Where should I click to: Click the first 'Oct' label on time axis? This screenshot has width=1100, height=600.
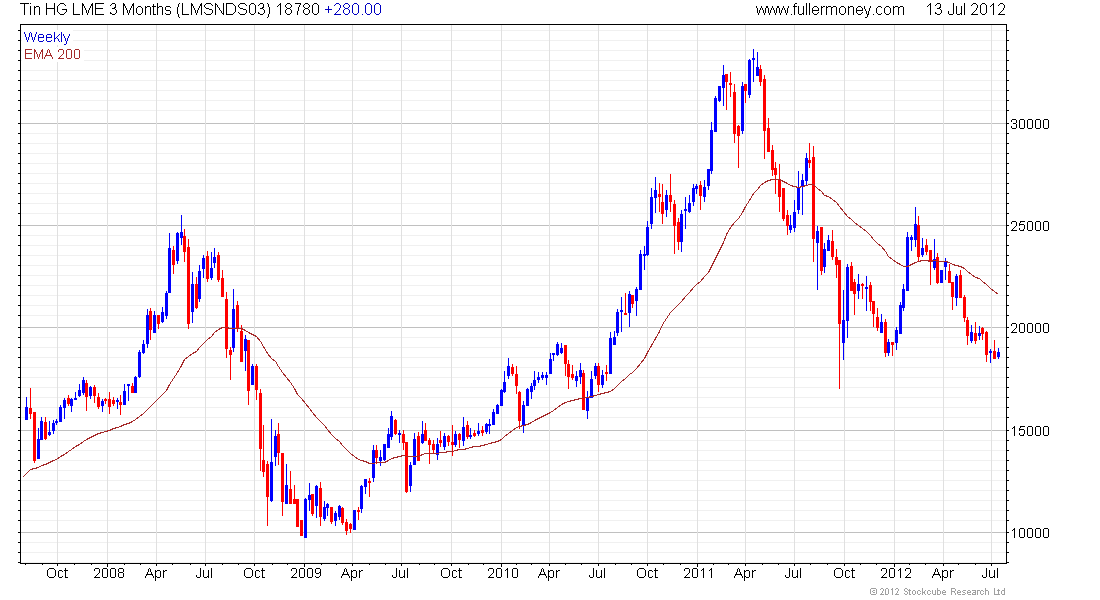point(57,573)
